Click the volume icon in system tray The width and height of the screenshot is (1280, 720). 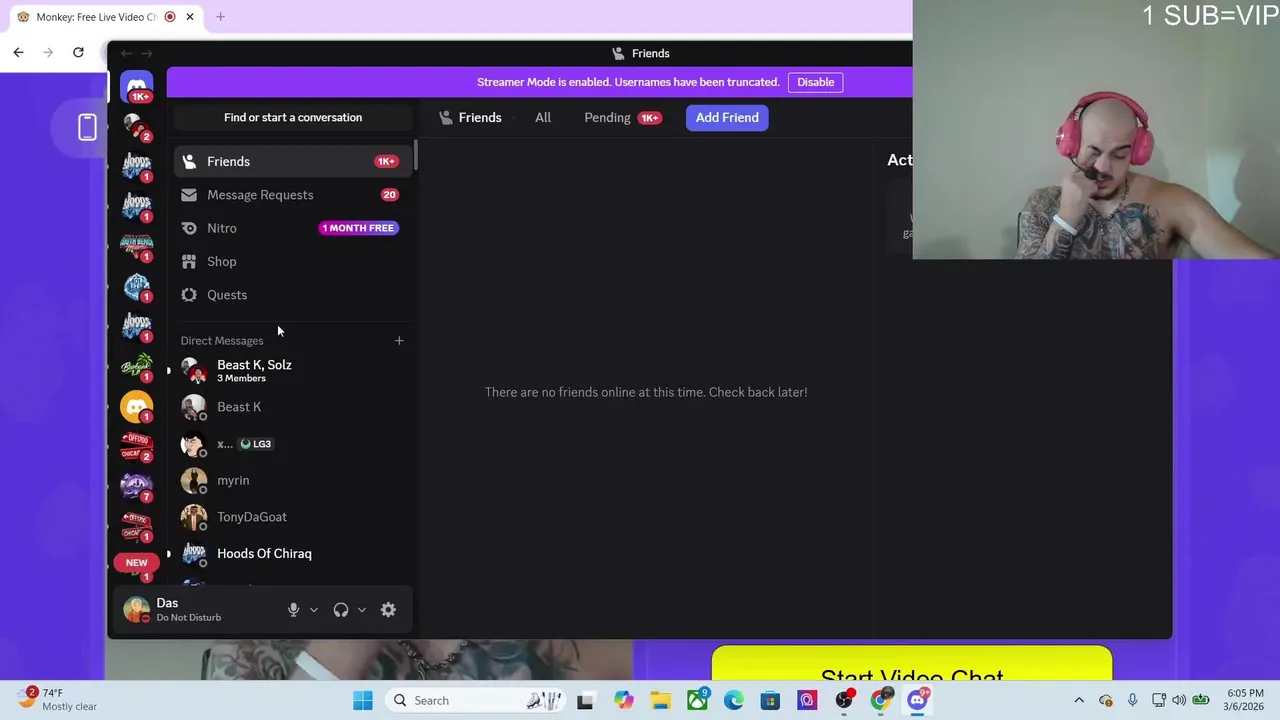click(1180, 700)
